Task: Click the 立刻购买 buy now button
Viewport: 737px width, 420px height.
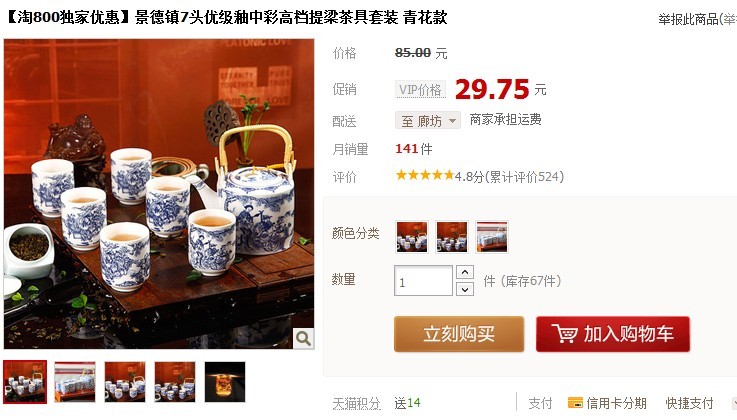Action: (x=459, y=334)
